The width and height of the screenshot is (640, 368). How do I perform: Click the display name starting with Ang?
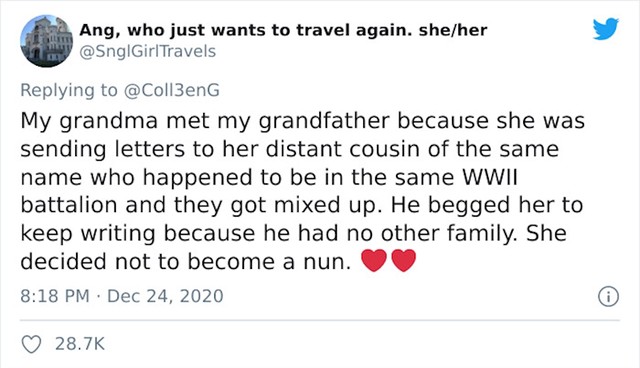(x=283, y=30)
